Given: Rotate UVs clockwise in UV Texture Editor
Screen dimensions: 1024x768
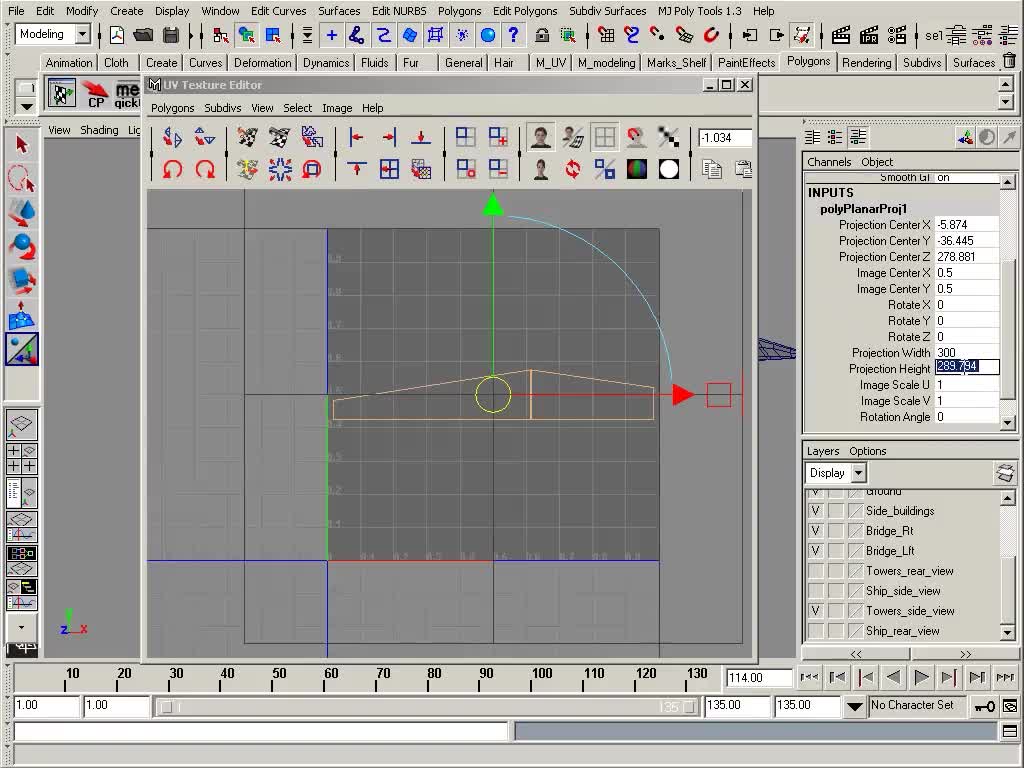Looking at the screenshot, I should [x=205, y=169].
